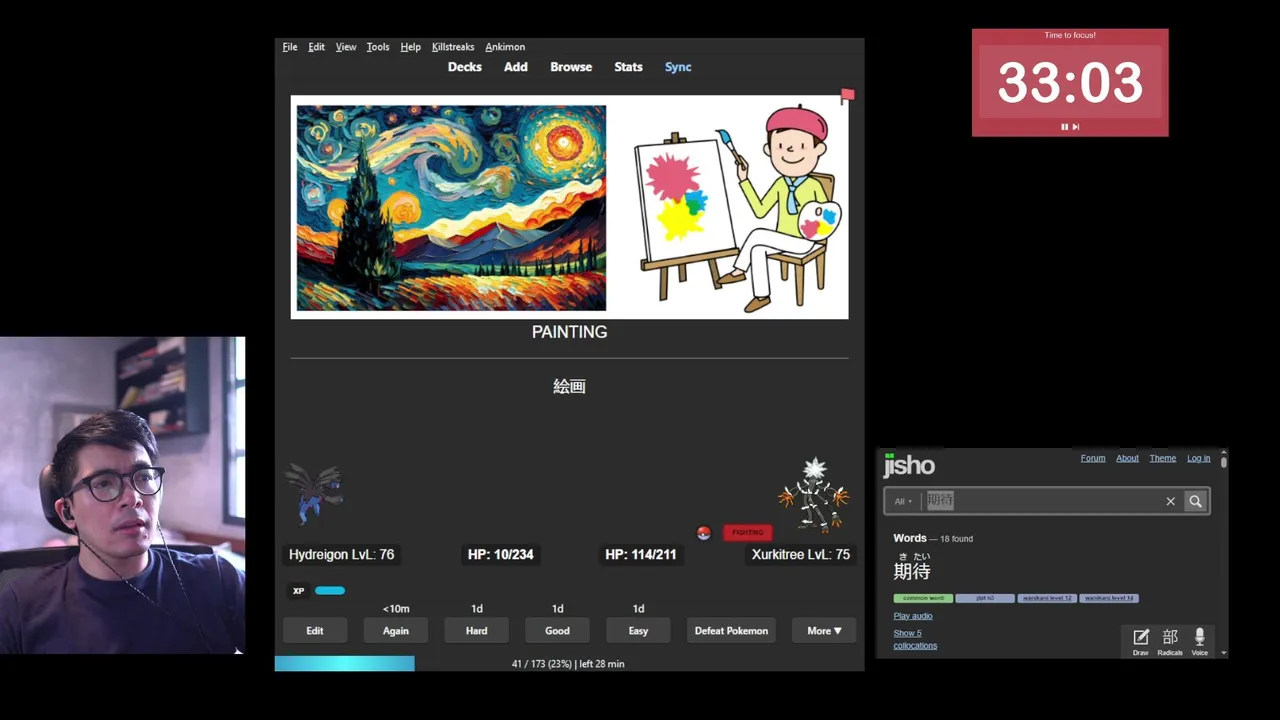Click the Hydreigon sprite
The width and height of the screenshot is (1280, 720).
(x=315, y=493)
